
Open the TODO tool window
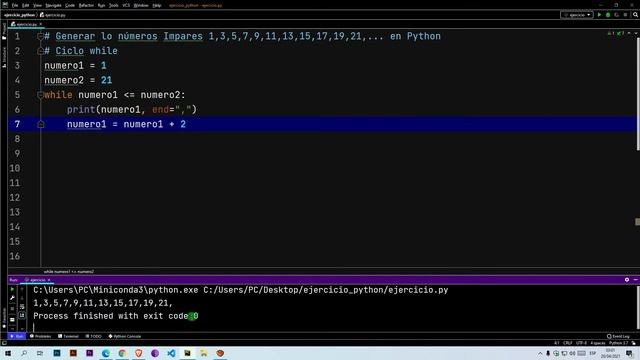pyautogui.click(x=93, y=336)
